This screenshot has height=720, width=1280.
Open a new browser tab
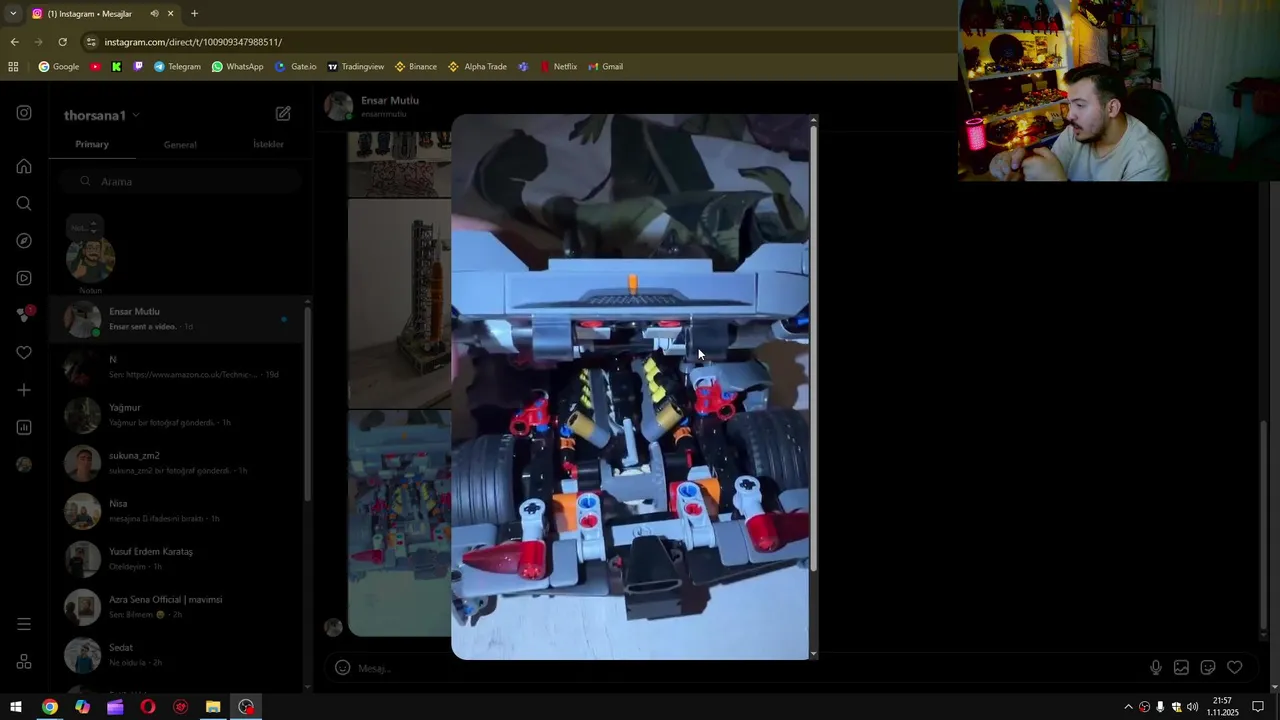[194, 14]
